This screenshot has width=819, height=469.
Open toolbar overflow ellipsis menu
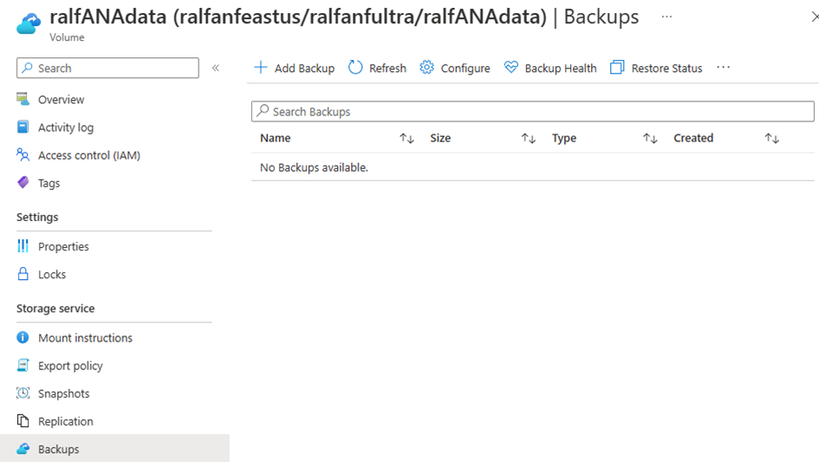(724, 68)
